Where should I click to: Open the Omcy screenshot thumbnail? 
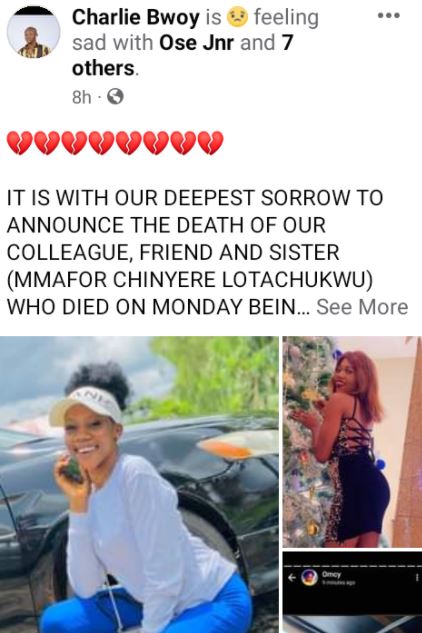click(x=352, y=592)
